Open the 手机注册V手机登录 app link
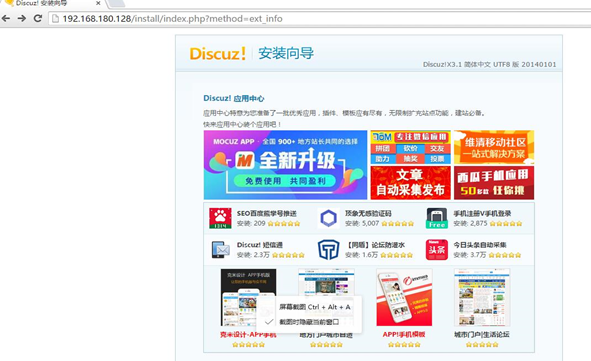This screenshot has width=591, height=361. [x=482, y=213]
